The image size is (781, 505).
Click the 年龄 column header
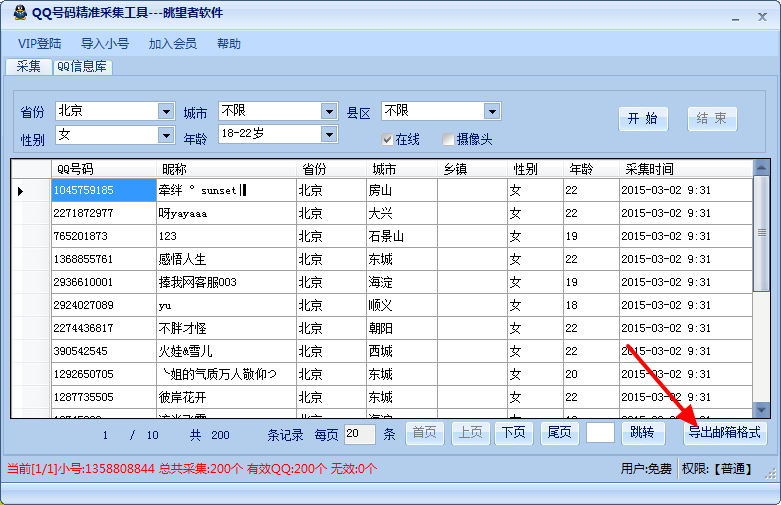pyautogui.click(x=591, y=169)
